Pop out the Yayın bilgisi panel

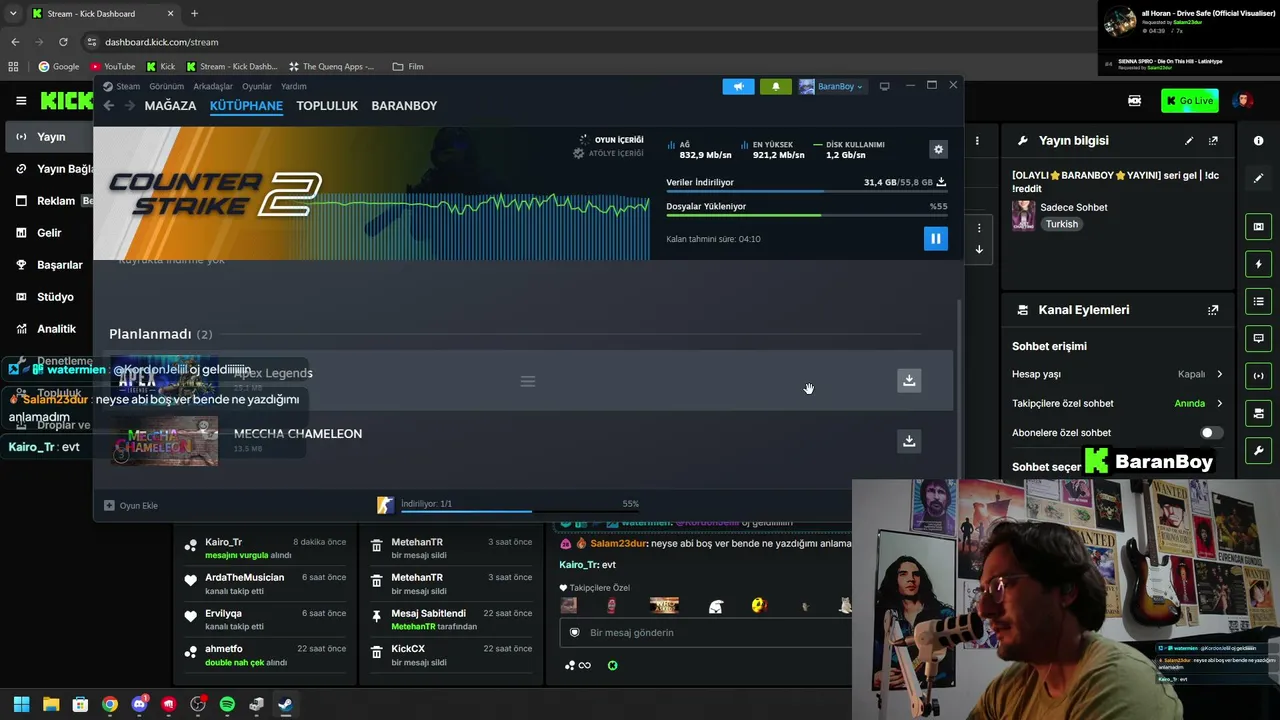click(1213, 141)
